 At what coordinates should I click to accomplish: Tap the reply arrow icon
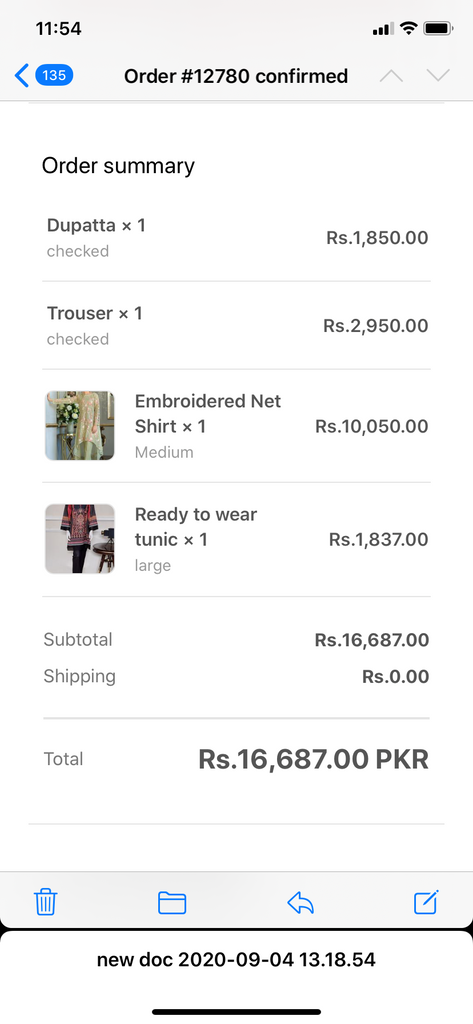301,903
